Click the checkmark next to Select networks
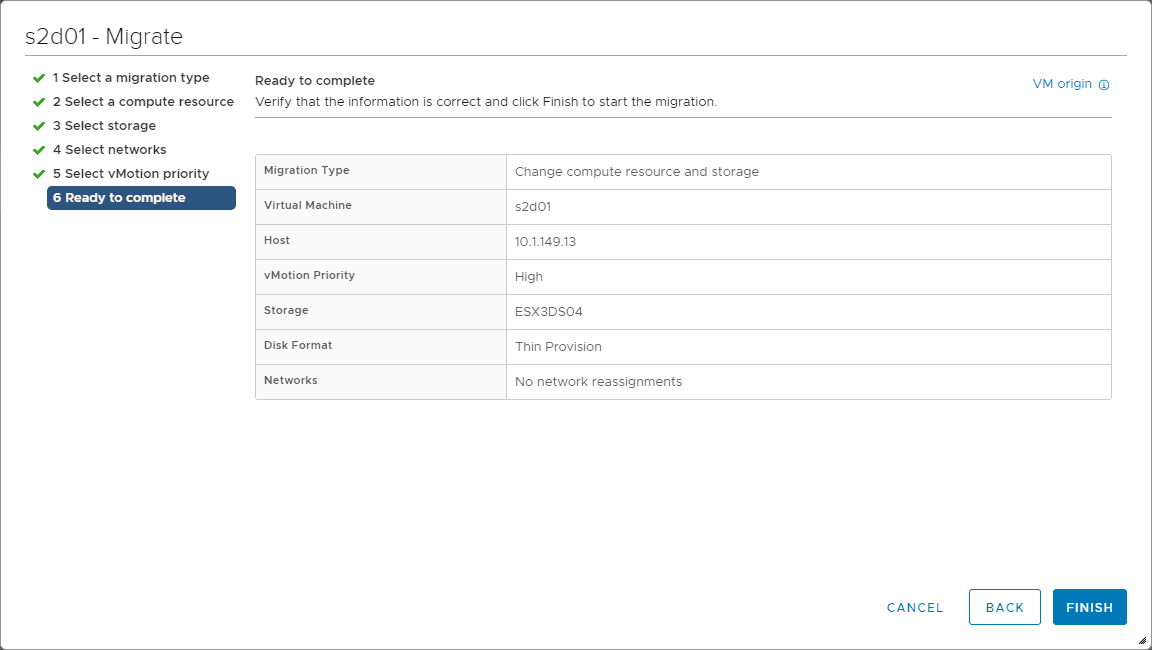 [x=39, y=150]
